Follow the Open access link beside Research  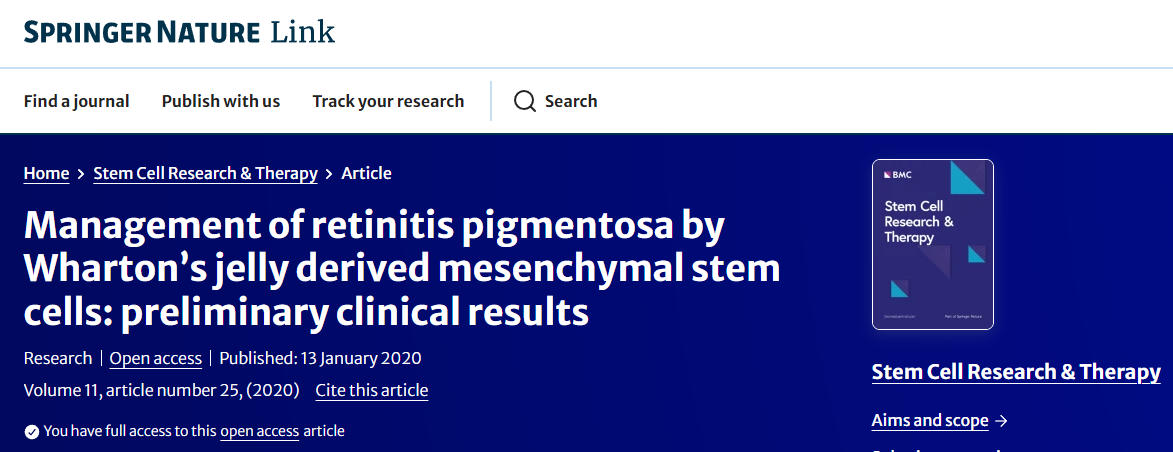tap(155, 358)
